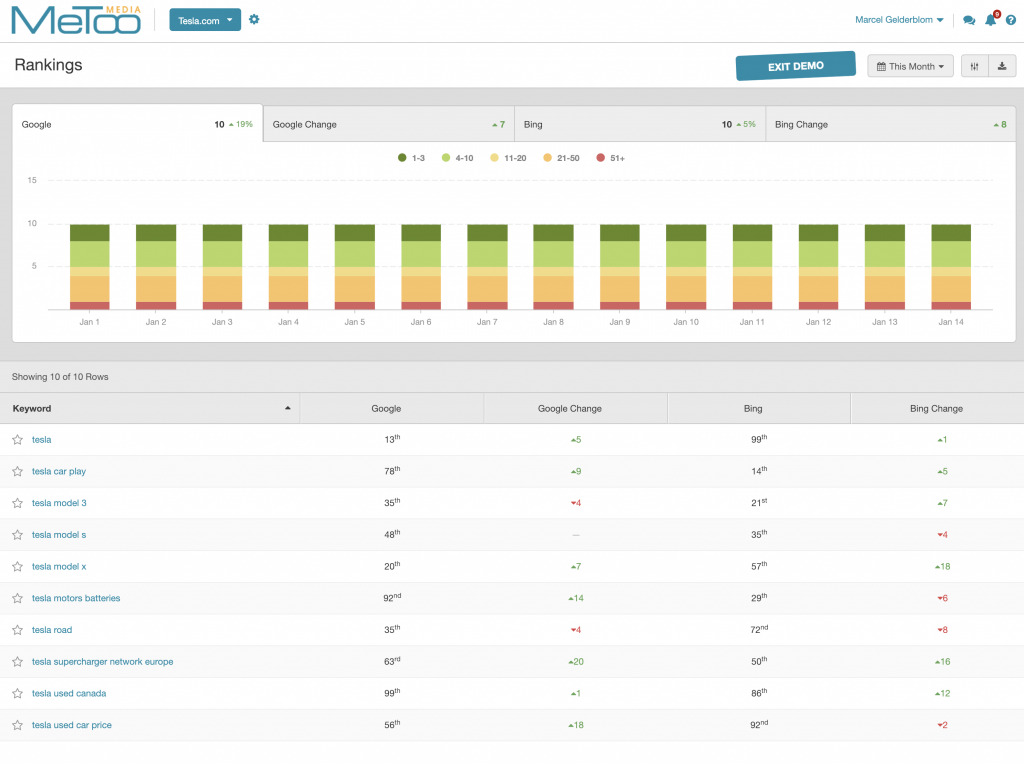Switch to the Bing Change chart tab

(x=891, y=124)
